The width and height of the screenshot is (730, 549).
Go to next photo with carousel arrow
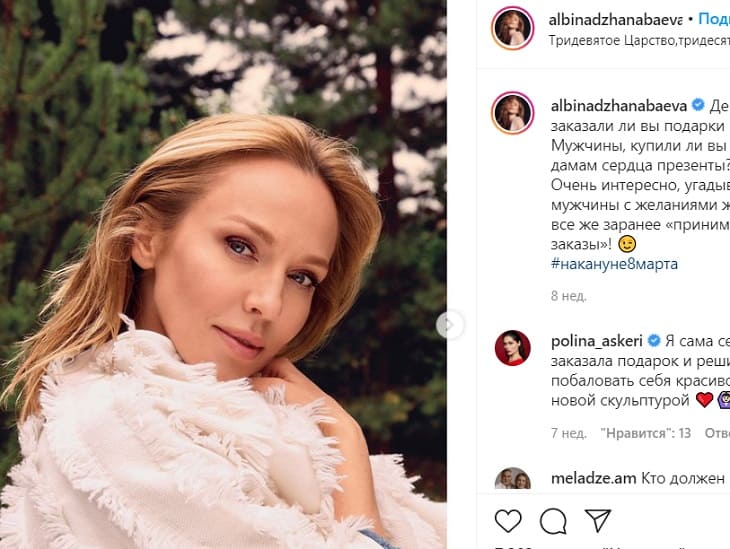[x=450, y=324]
